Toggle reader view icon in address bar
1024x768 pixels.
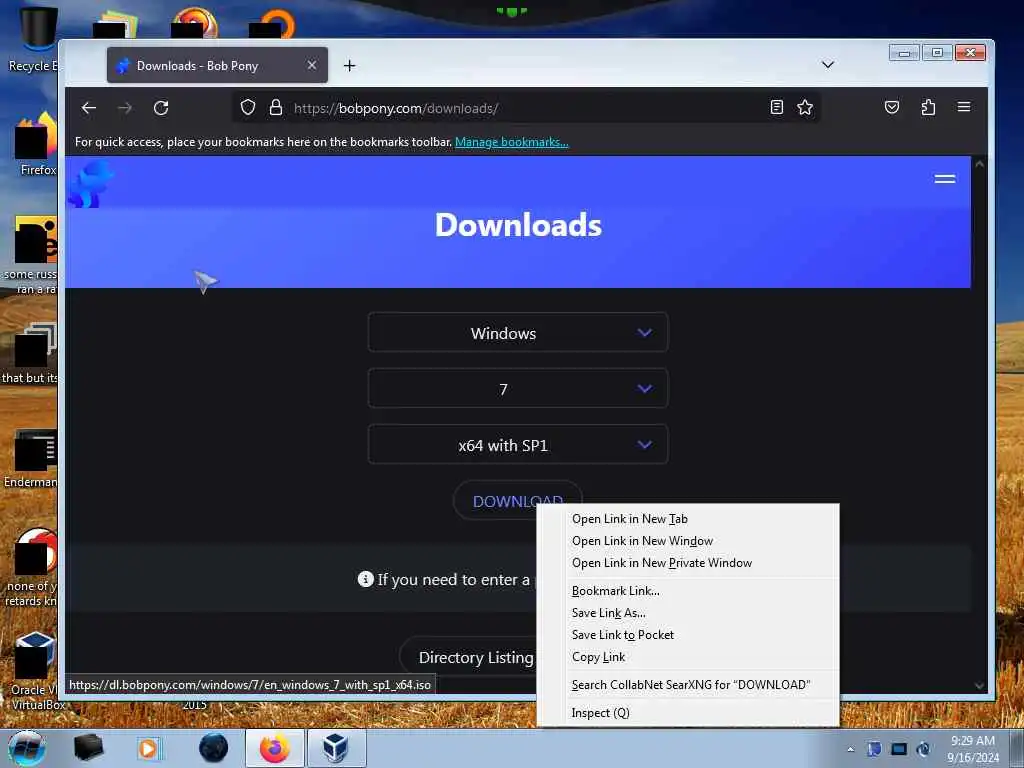pyautogui.click(x=776, y=107)
